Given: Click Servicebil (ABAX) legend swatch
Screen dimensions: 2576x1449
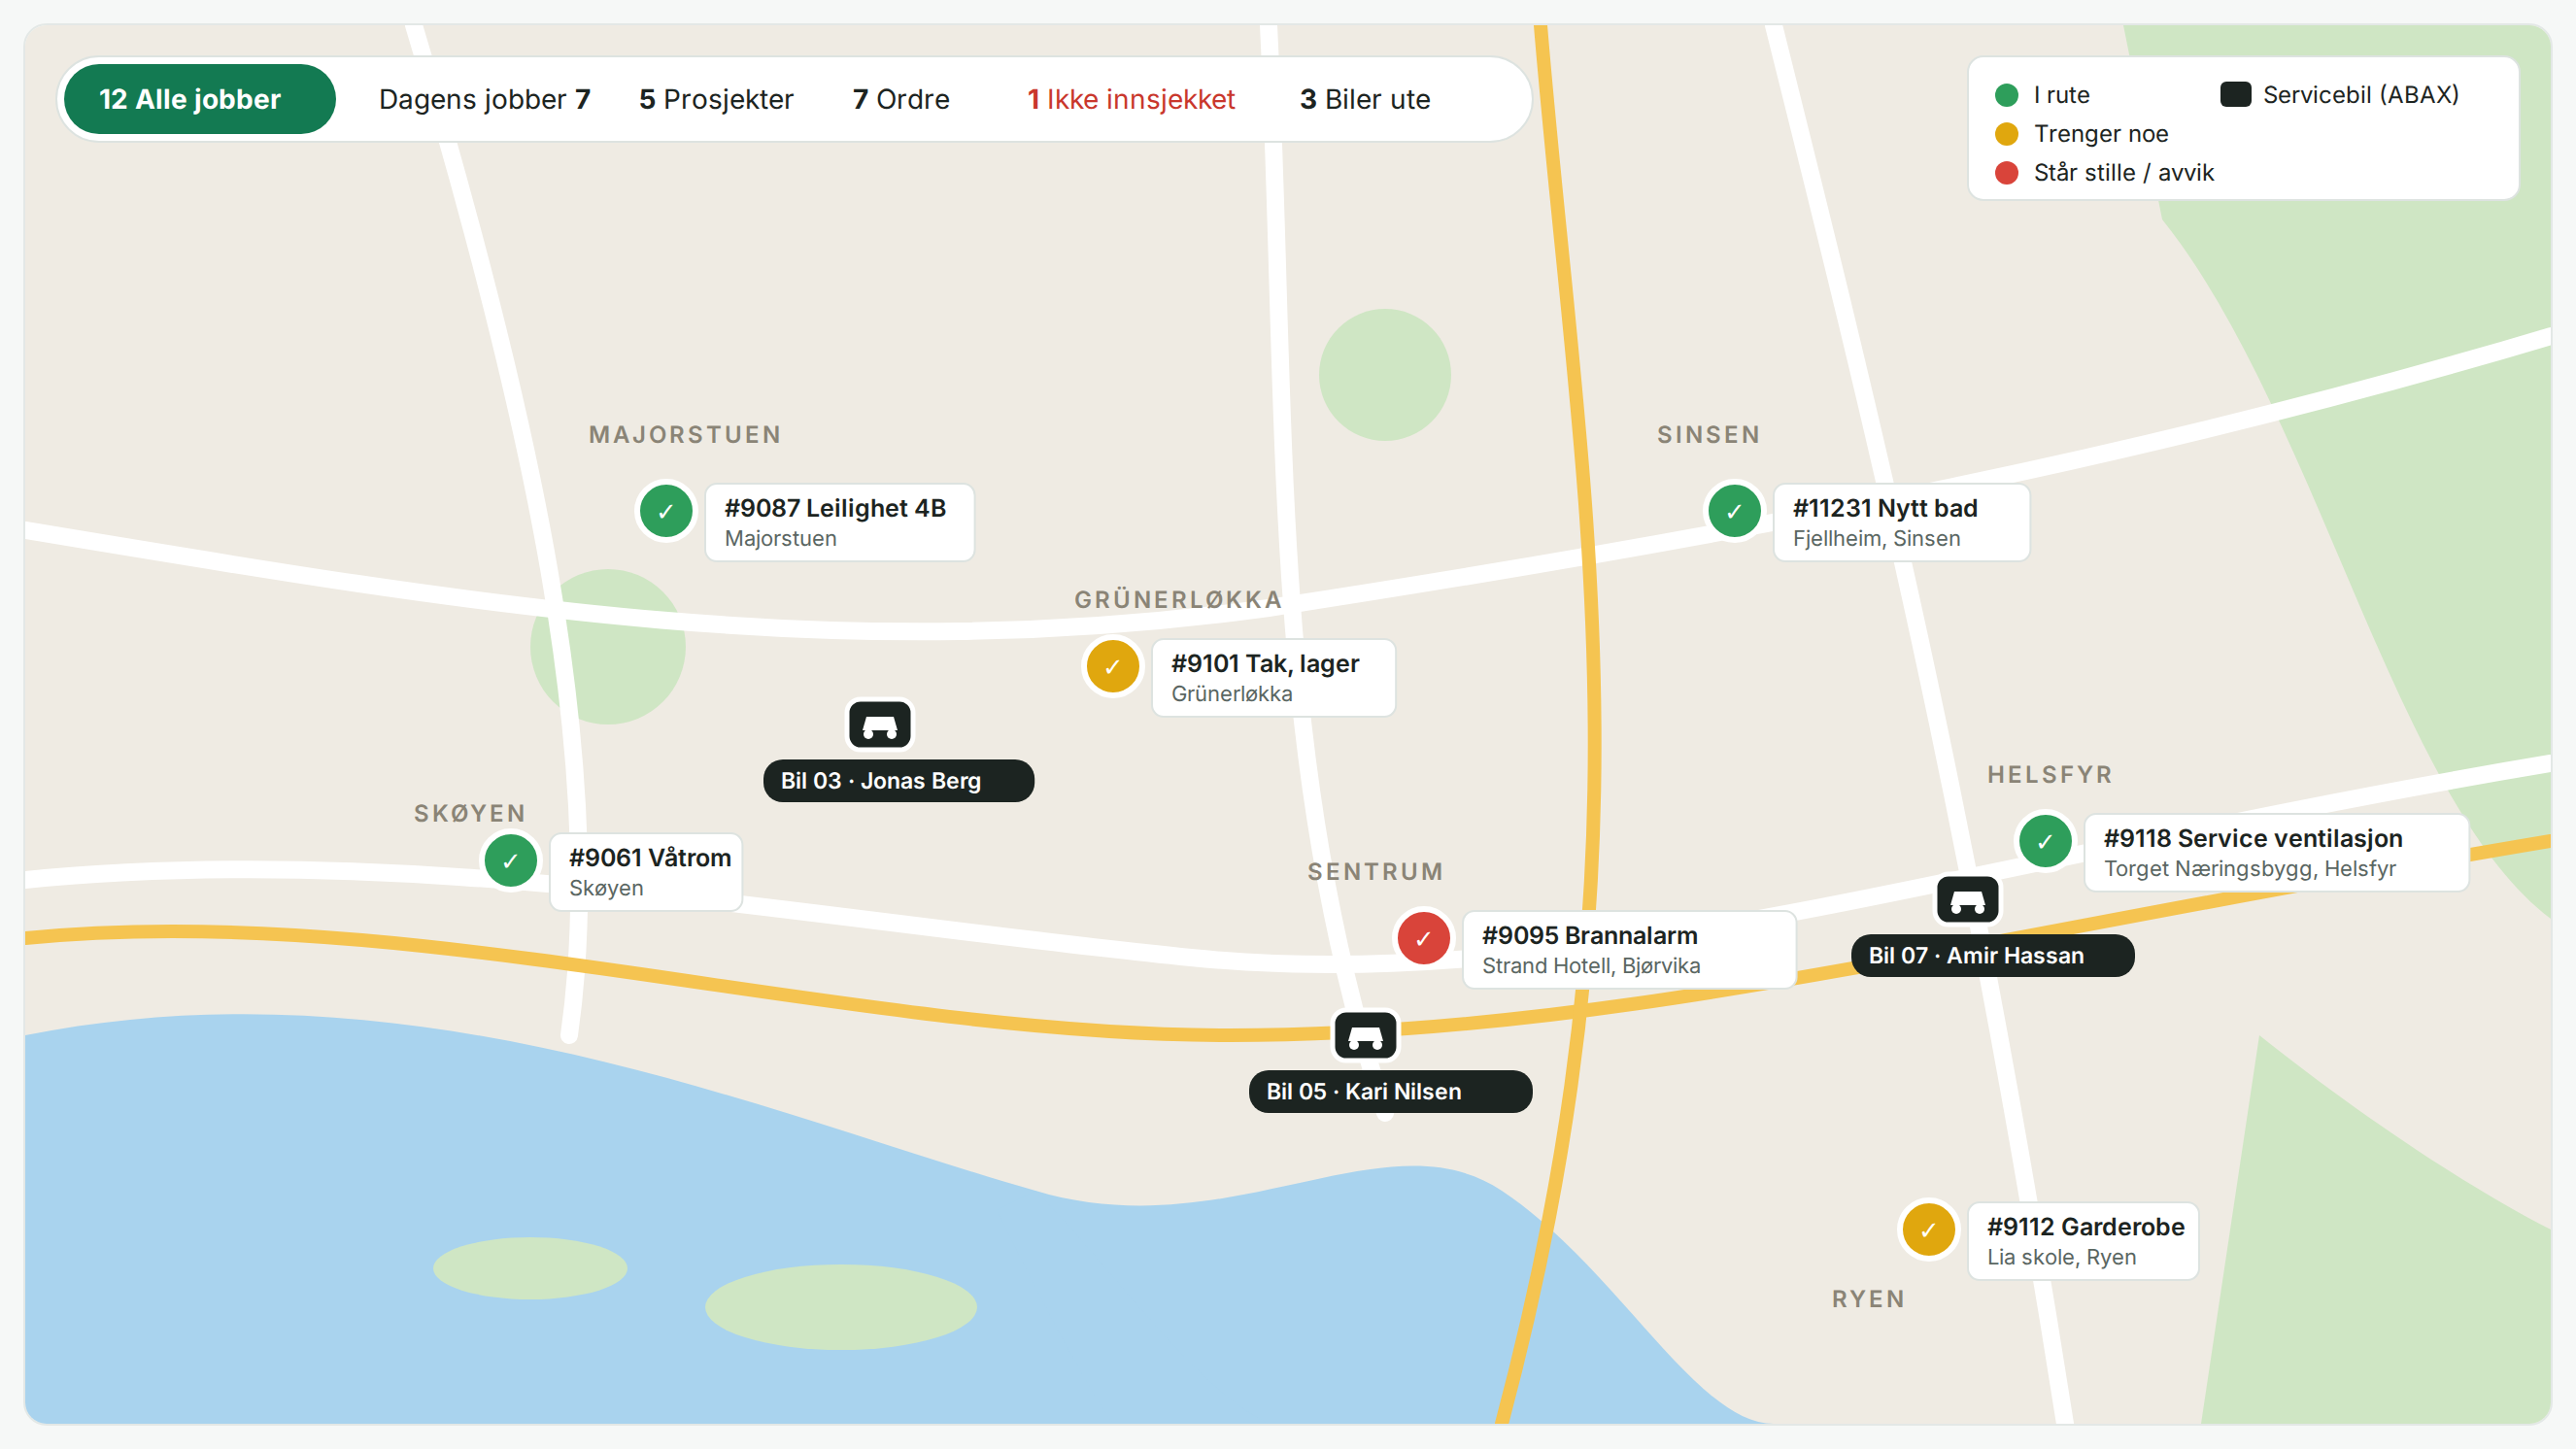Looking at the screenshot, I should pos(2235,94).
